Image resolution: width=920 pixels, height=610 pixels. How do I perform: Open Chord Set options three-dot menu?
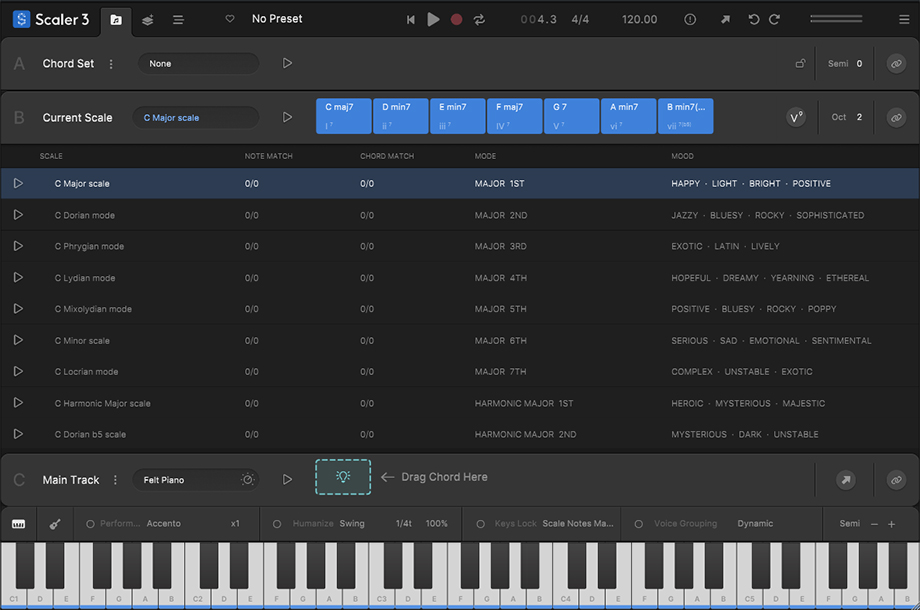[x=111, y=64]
